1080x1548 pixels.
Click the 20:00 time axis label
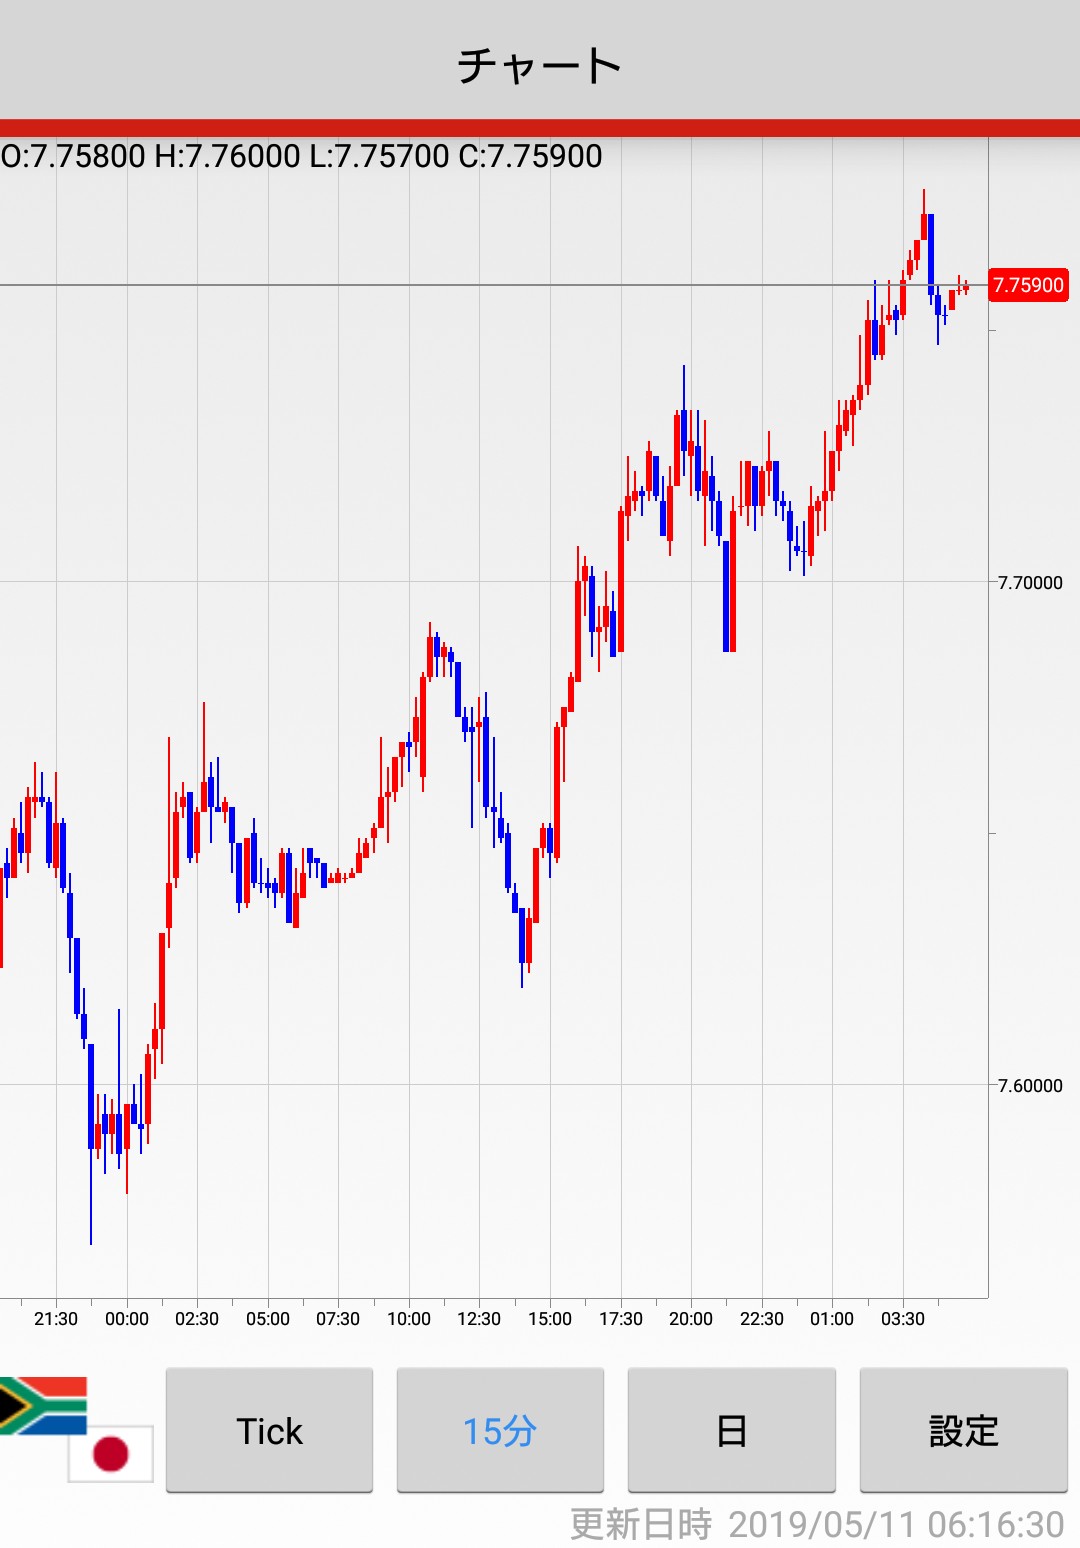click(691, 1319)
